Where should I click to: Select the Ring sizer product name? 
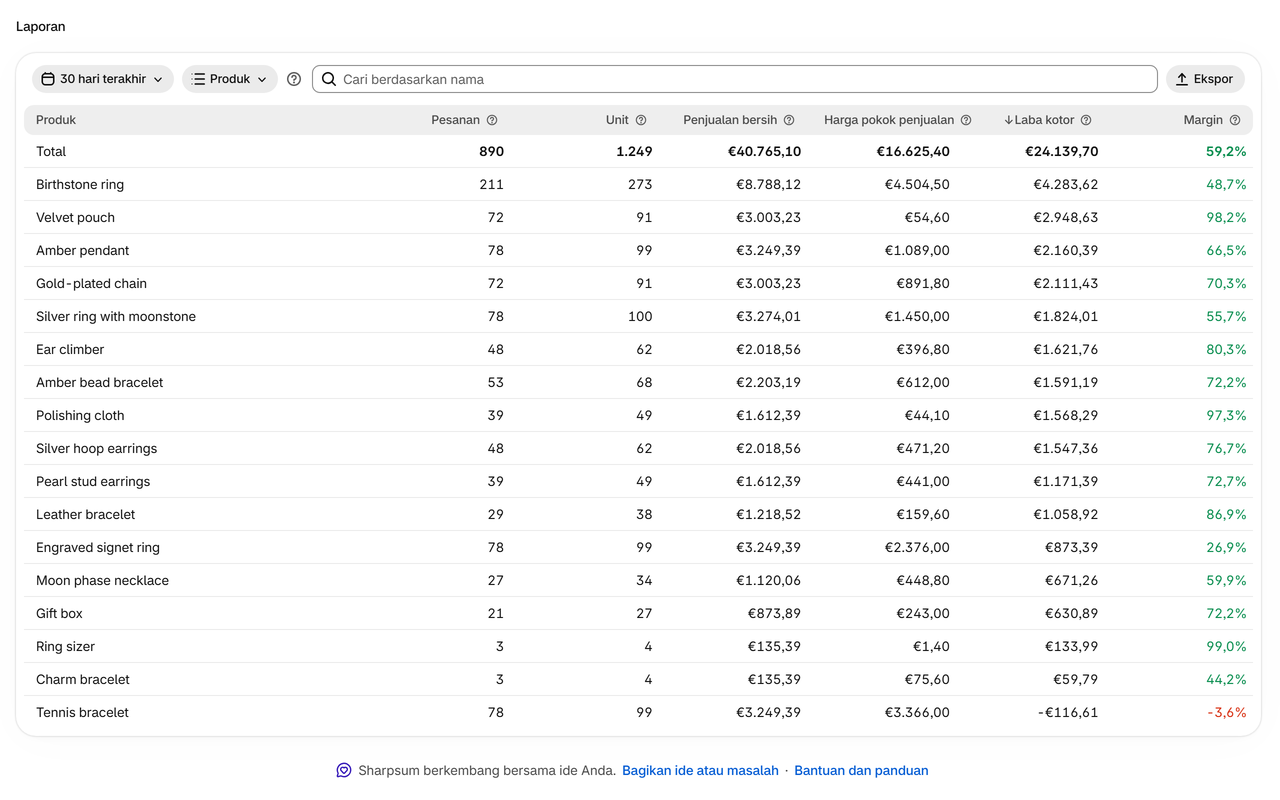point(65,646)
